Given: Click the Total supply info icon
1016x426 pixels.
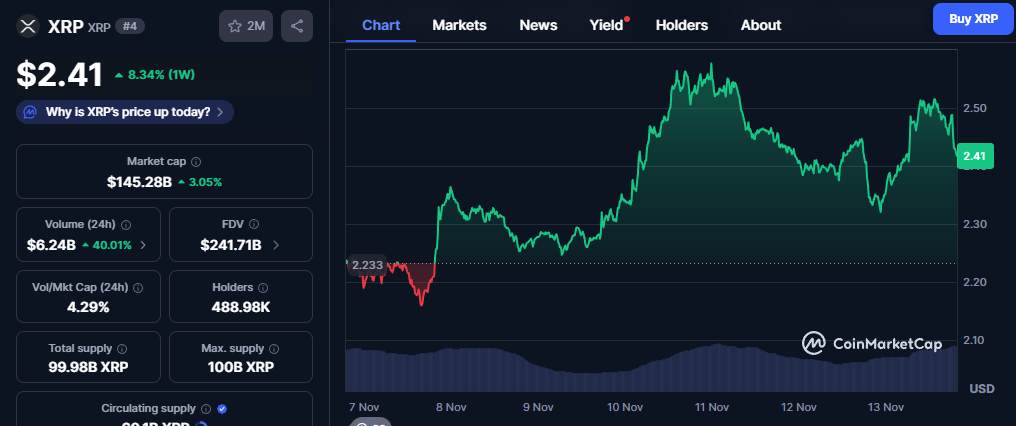Looking at the screenshot, I should (x=122, y=349).
